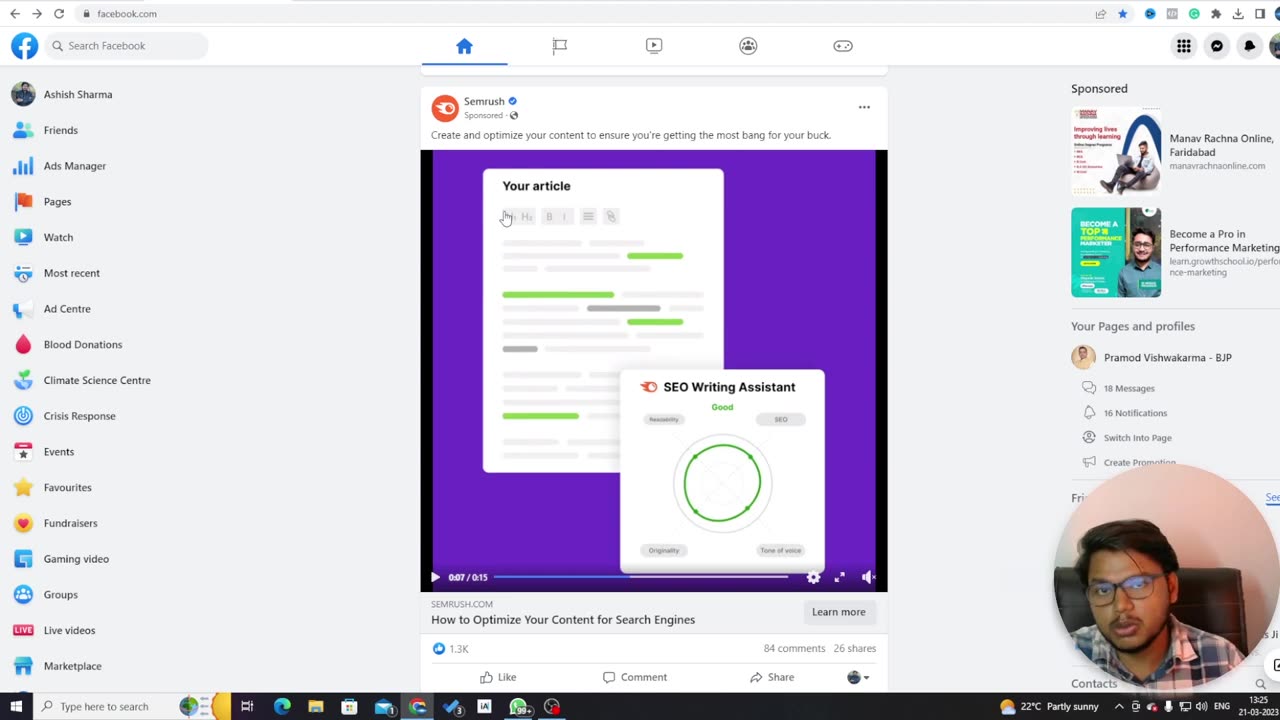Share the Semrush post
Viewport: 1280px width, 720px height.
click(x=772, y=677)
